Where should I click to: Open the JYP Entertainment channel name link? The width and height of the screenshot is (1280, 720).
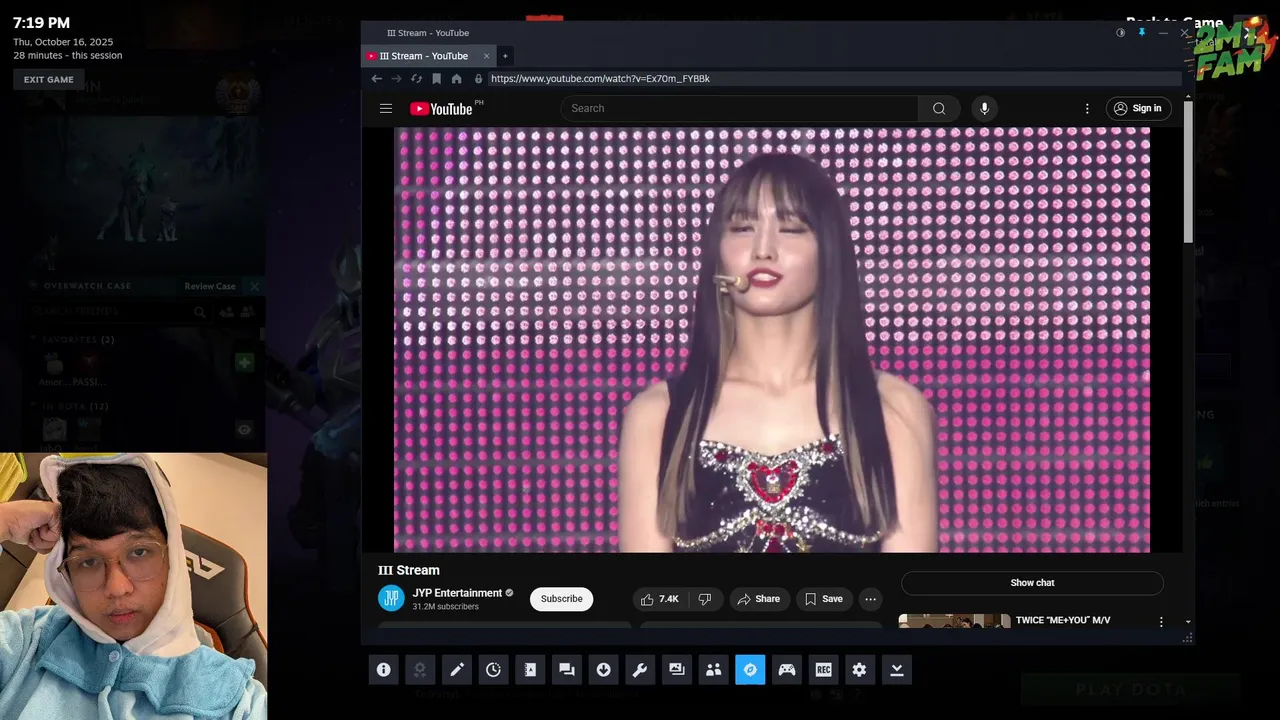point(457,593)
